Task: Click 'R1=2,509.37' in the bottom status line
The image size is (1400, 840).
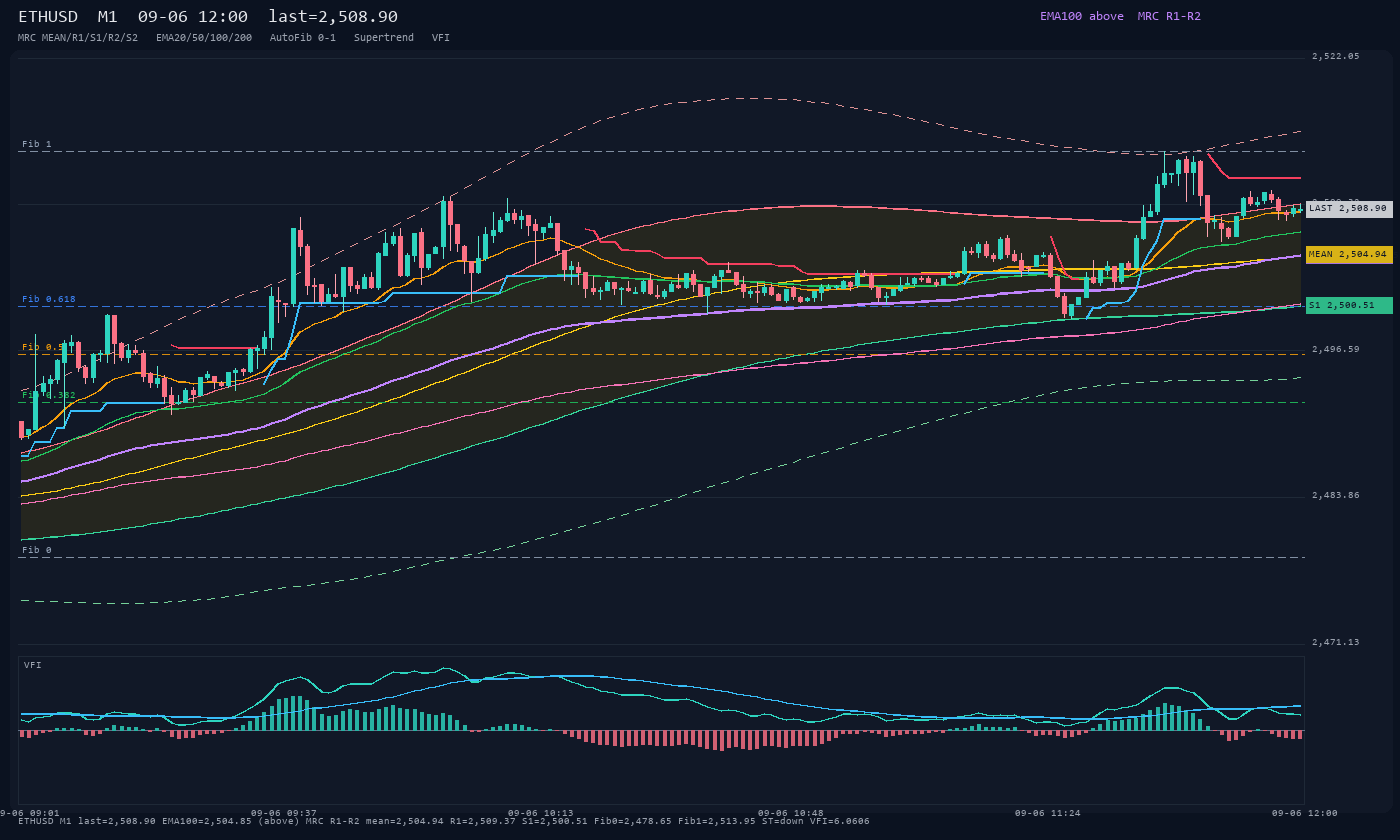Action: (x=483, y=821)
